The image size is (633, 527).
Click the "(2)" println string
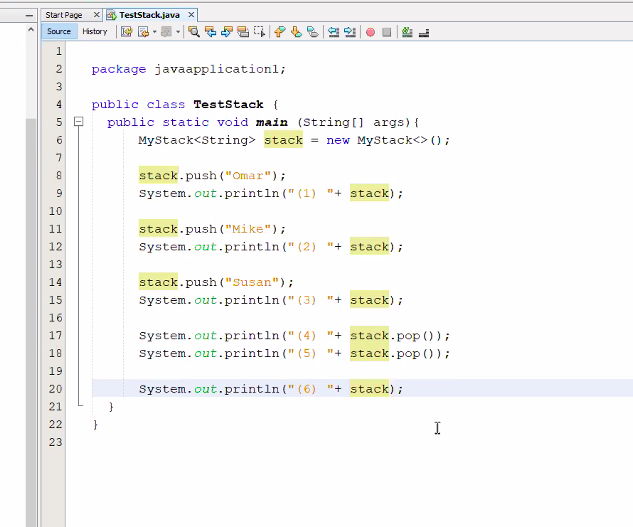click(310, 247)
